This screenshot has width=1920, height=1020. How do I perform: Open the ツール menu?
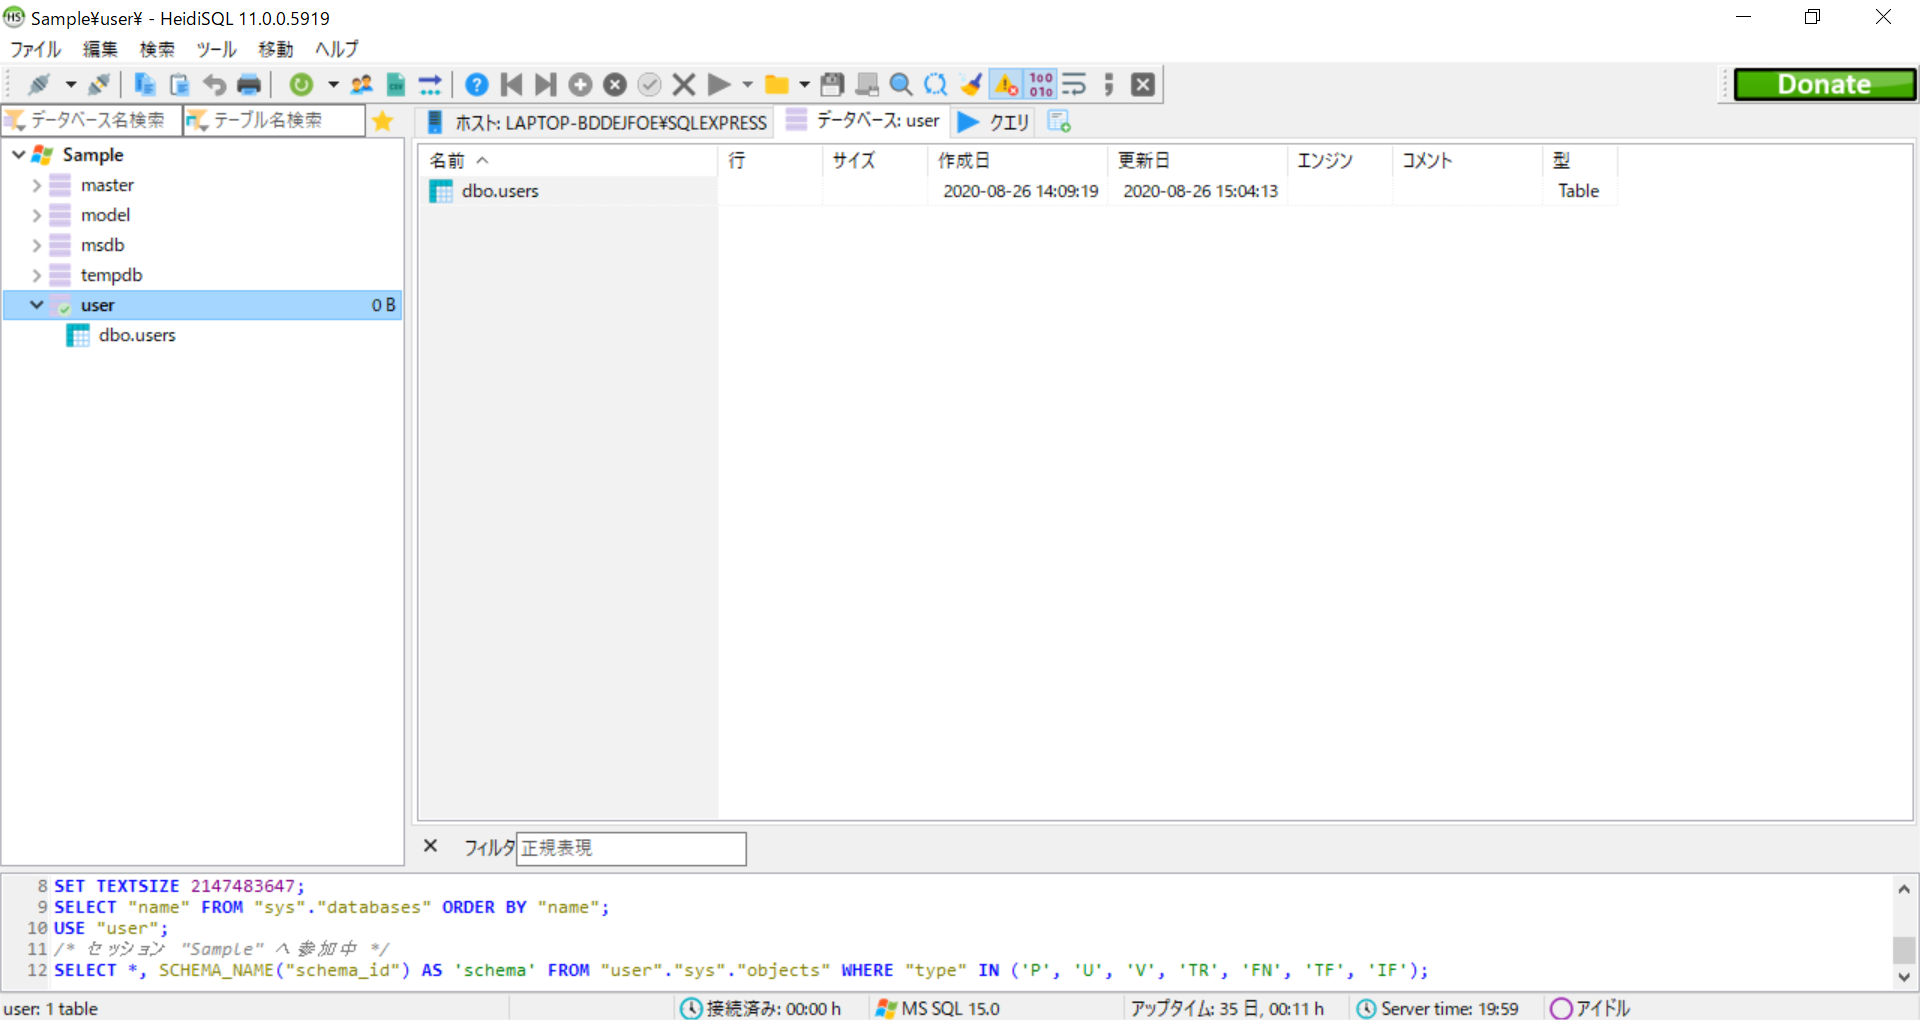pos(216,49)
